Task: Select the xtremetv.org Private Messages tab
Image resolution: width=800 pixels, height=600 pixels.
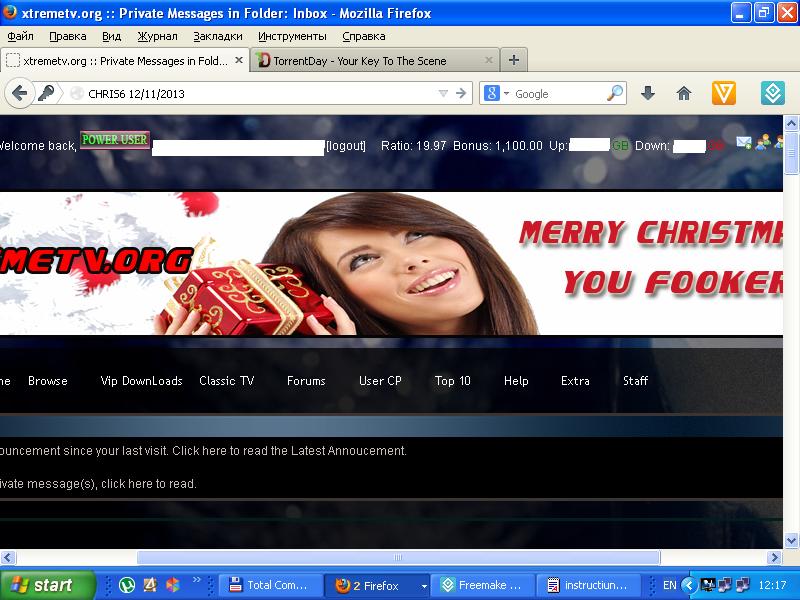Action: (x=125, y=61)
